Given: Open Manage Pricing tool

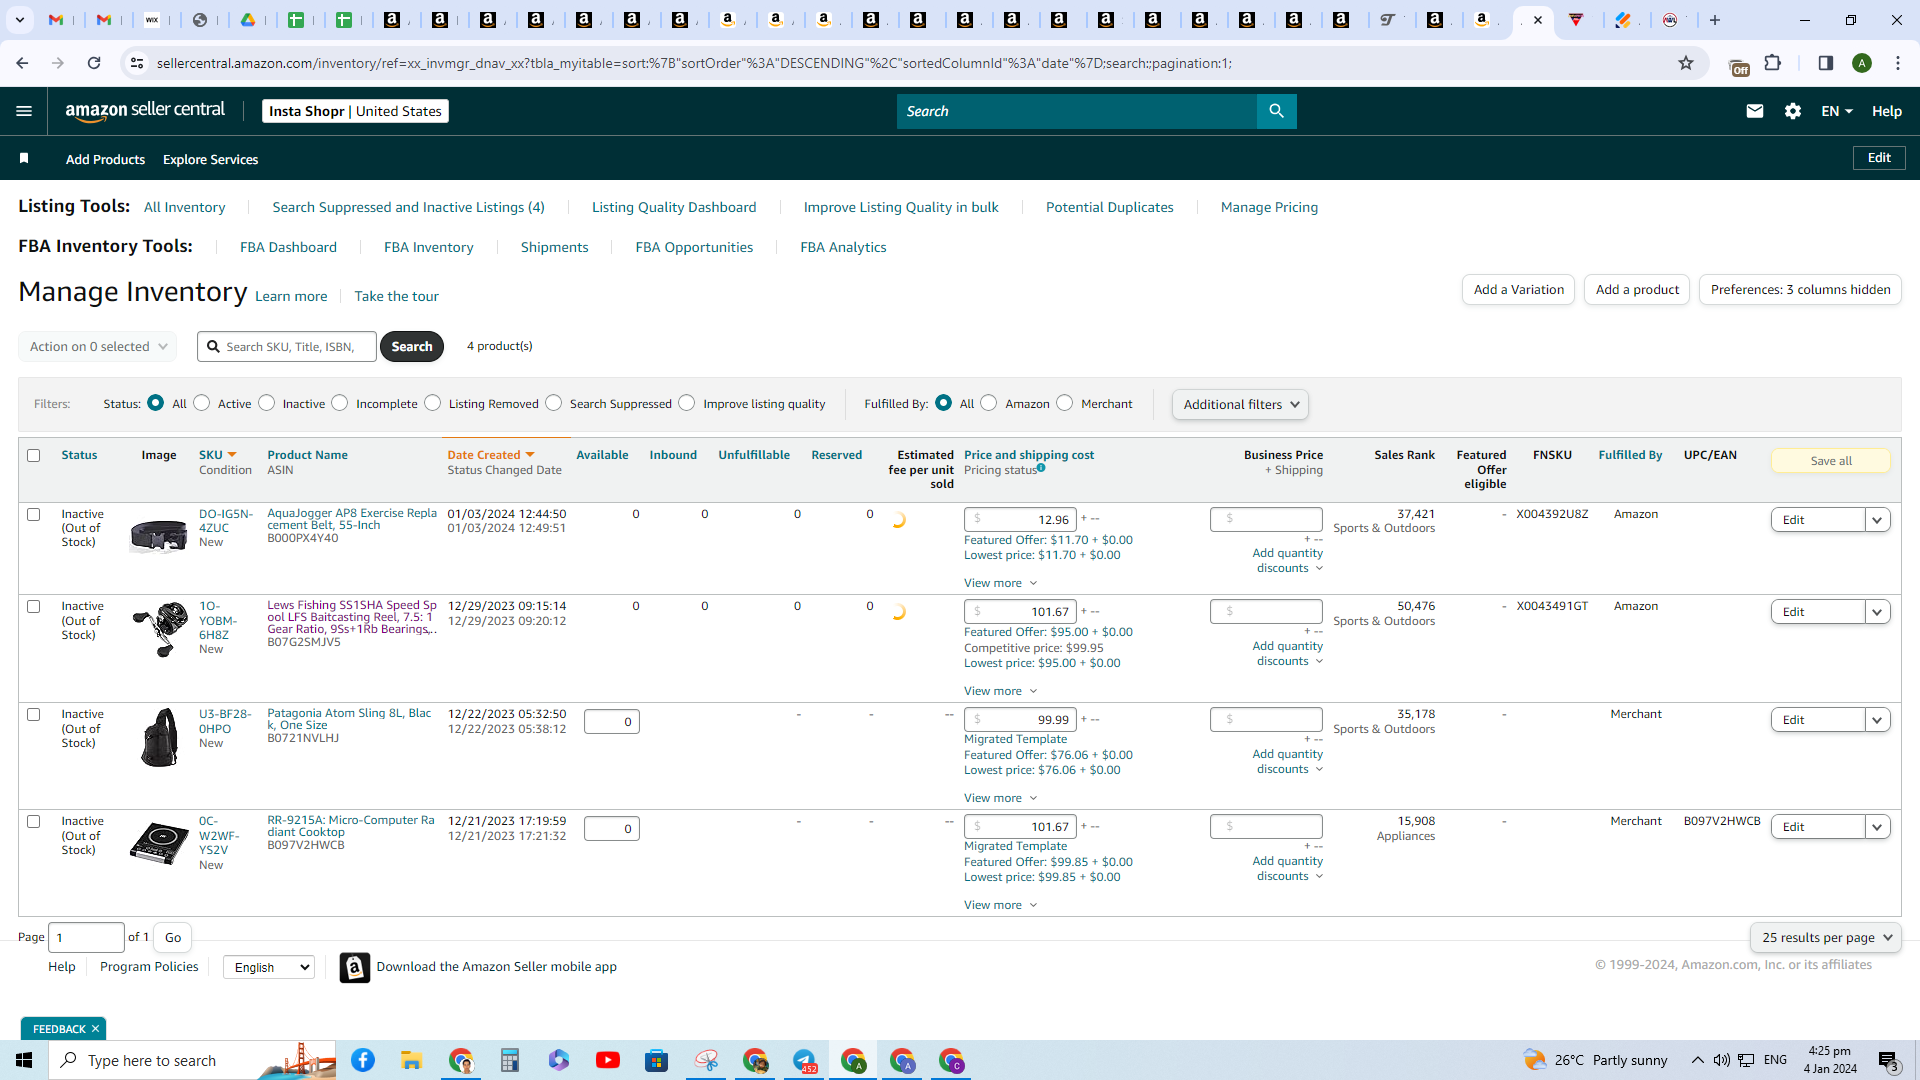Looking at the screenshot, I should coord(1269,207).
